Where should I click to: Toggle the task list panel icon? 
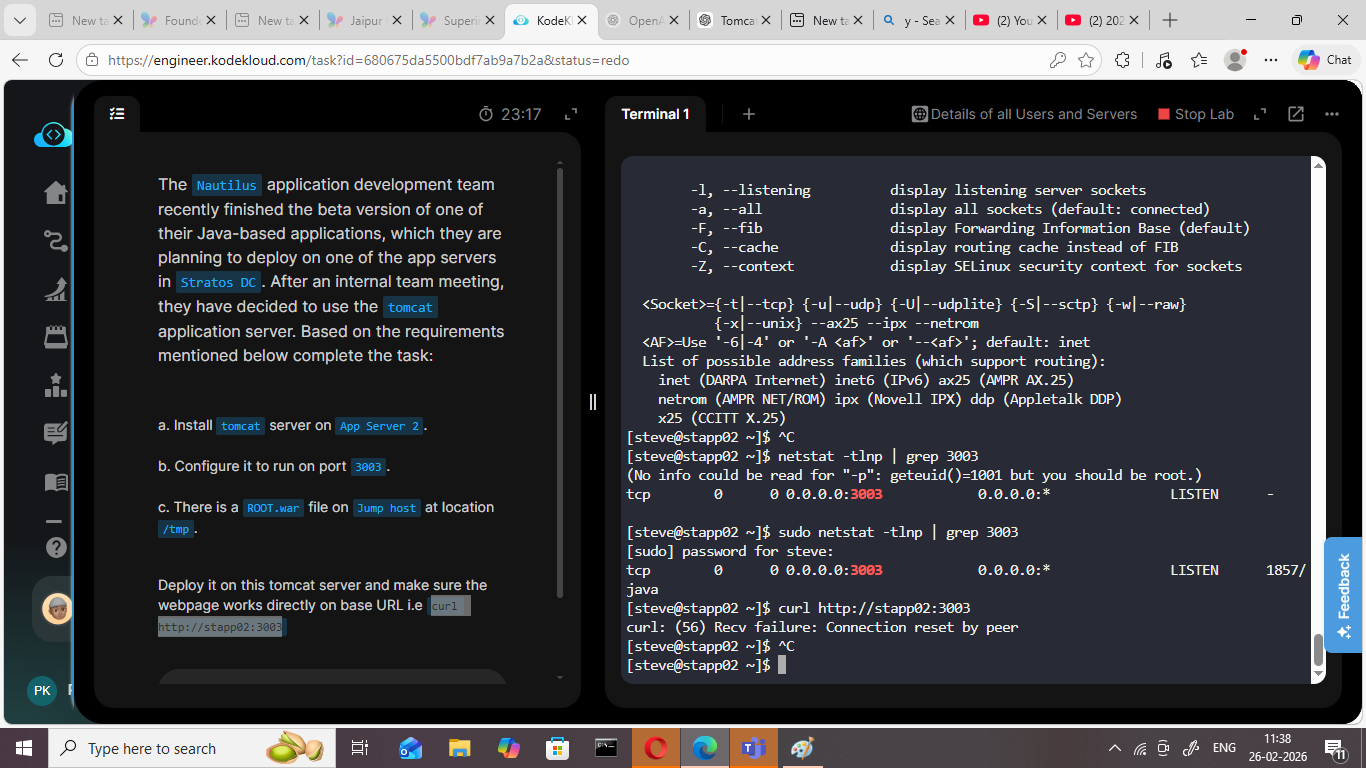tap(117, 114)
